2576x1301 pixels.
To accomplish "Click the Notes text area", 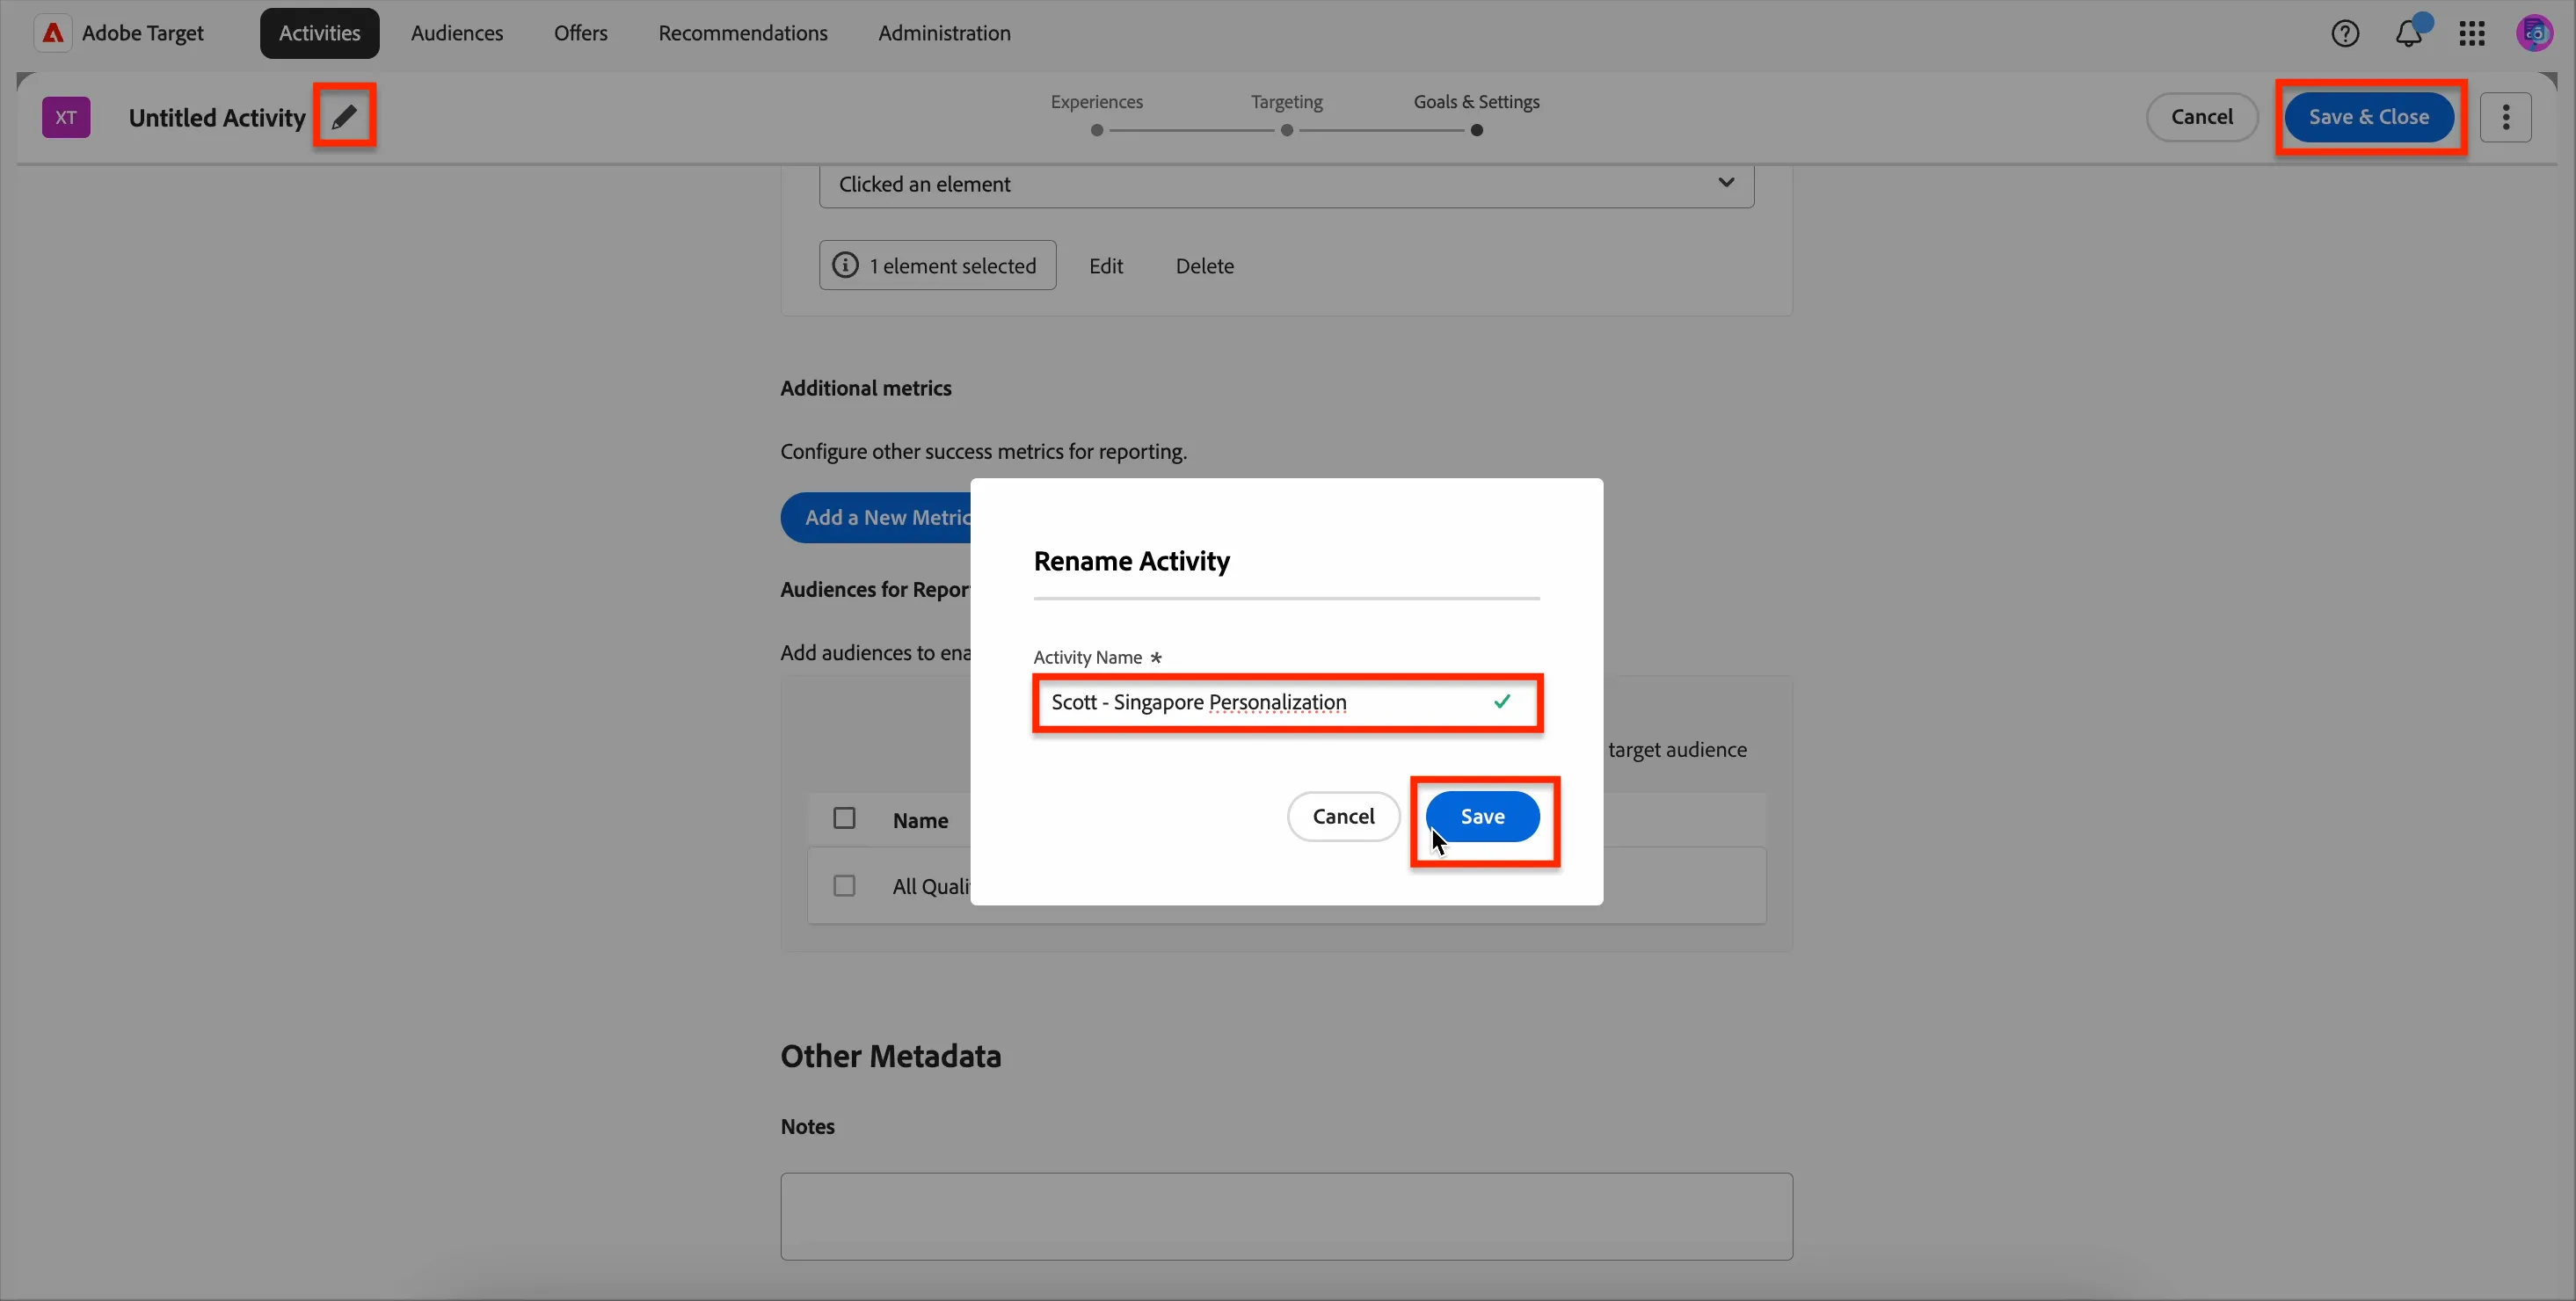I will [x=1286, y=1216].
